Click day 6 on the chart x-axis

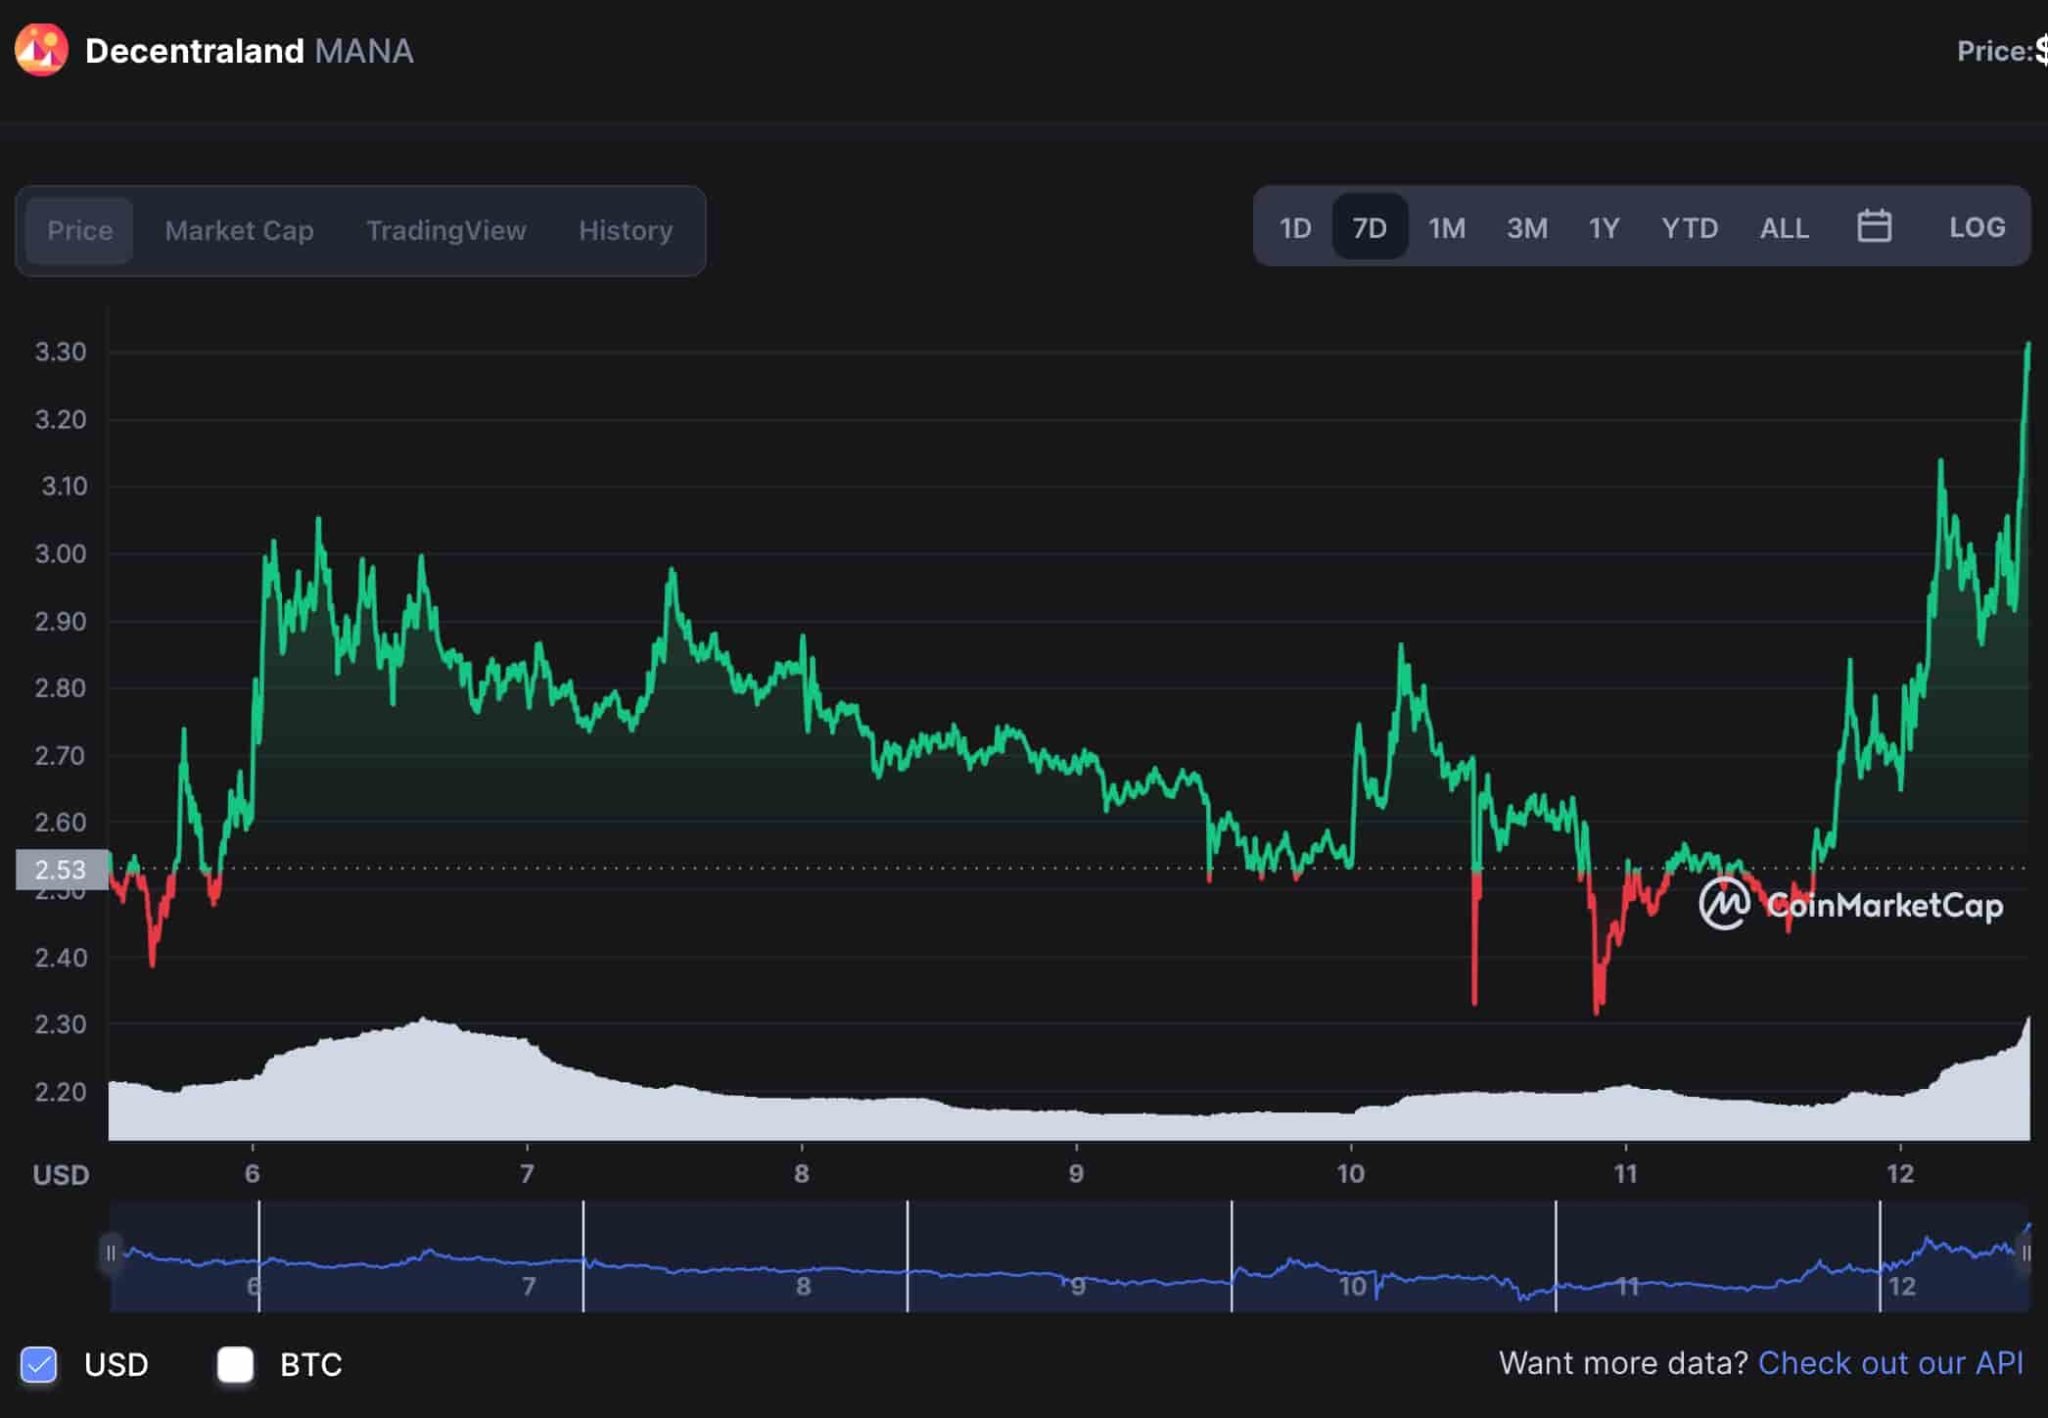point(252,1173)
